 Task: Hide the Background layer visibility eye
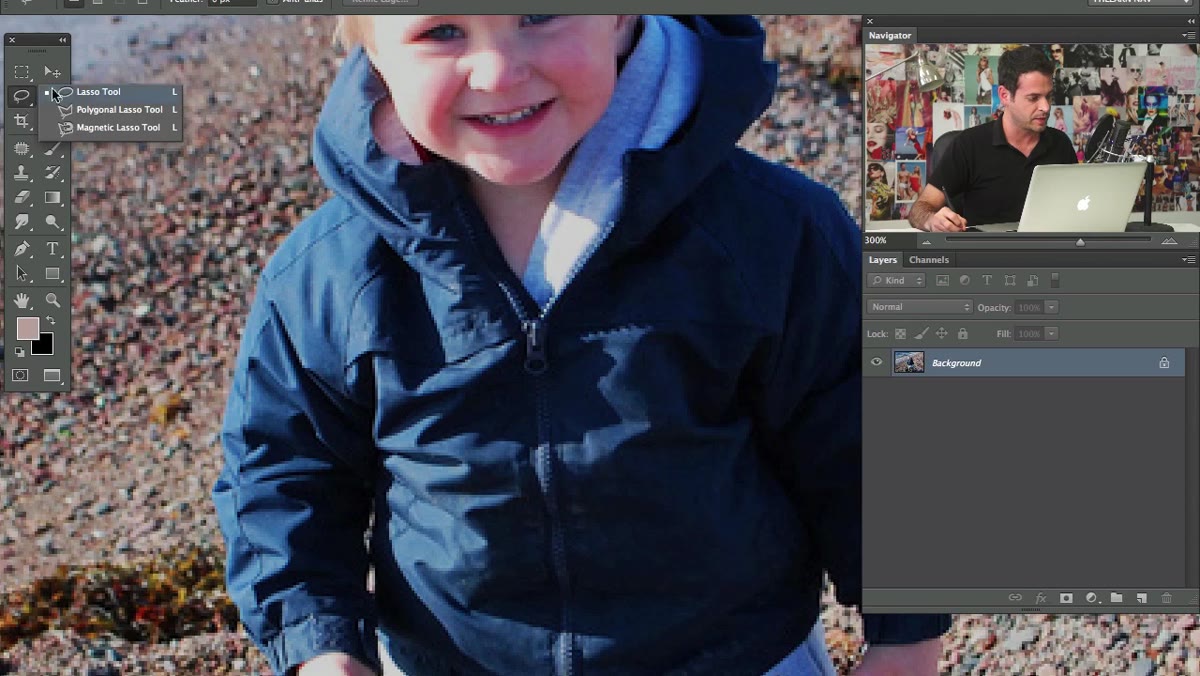(877, 362)
